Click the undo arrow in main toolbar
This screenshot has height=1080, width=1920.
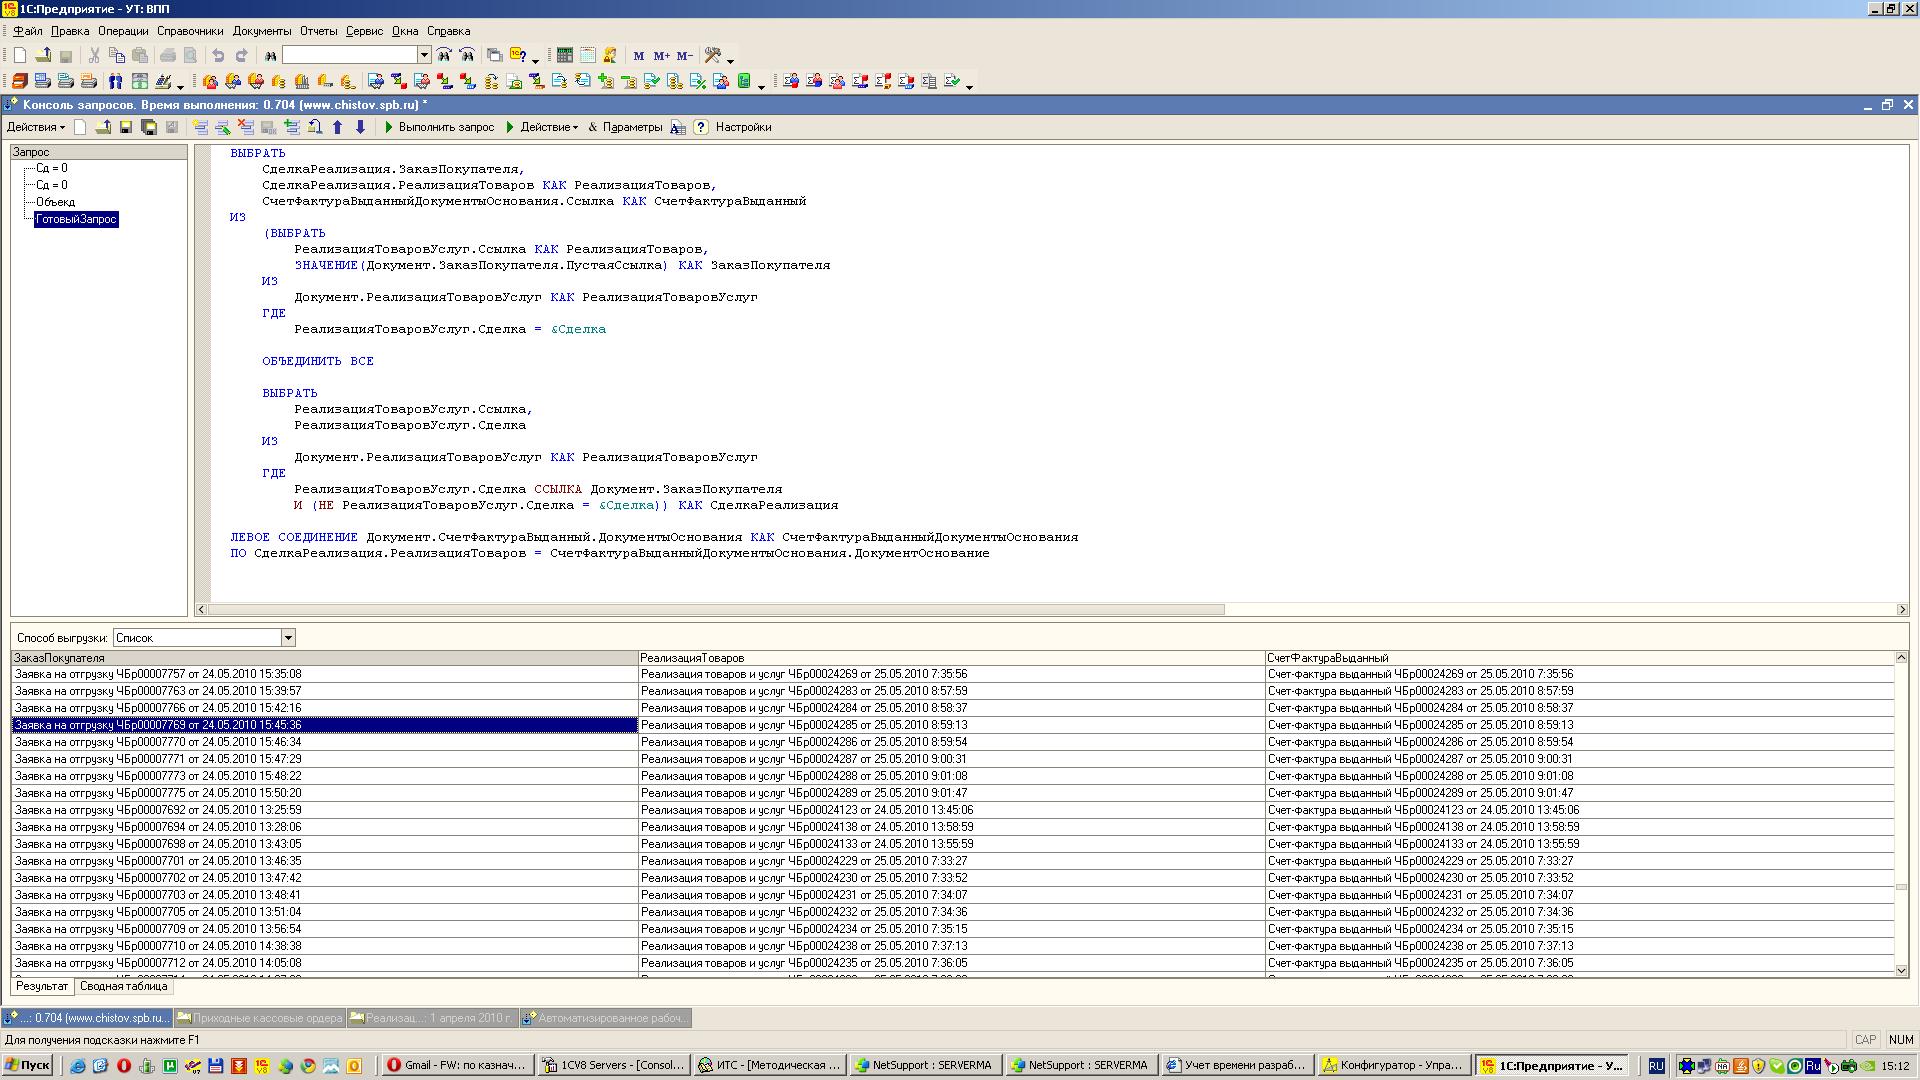tap(218, 56)
